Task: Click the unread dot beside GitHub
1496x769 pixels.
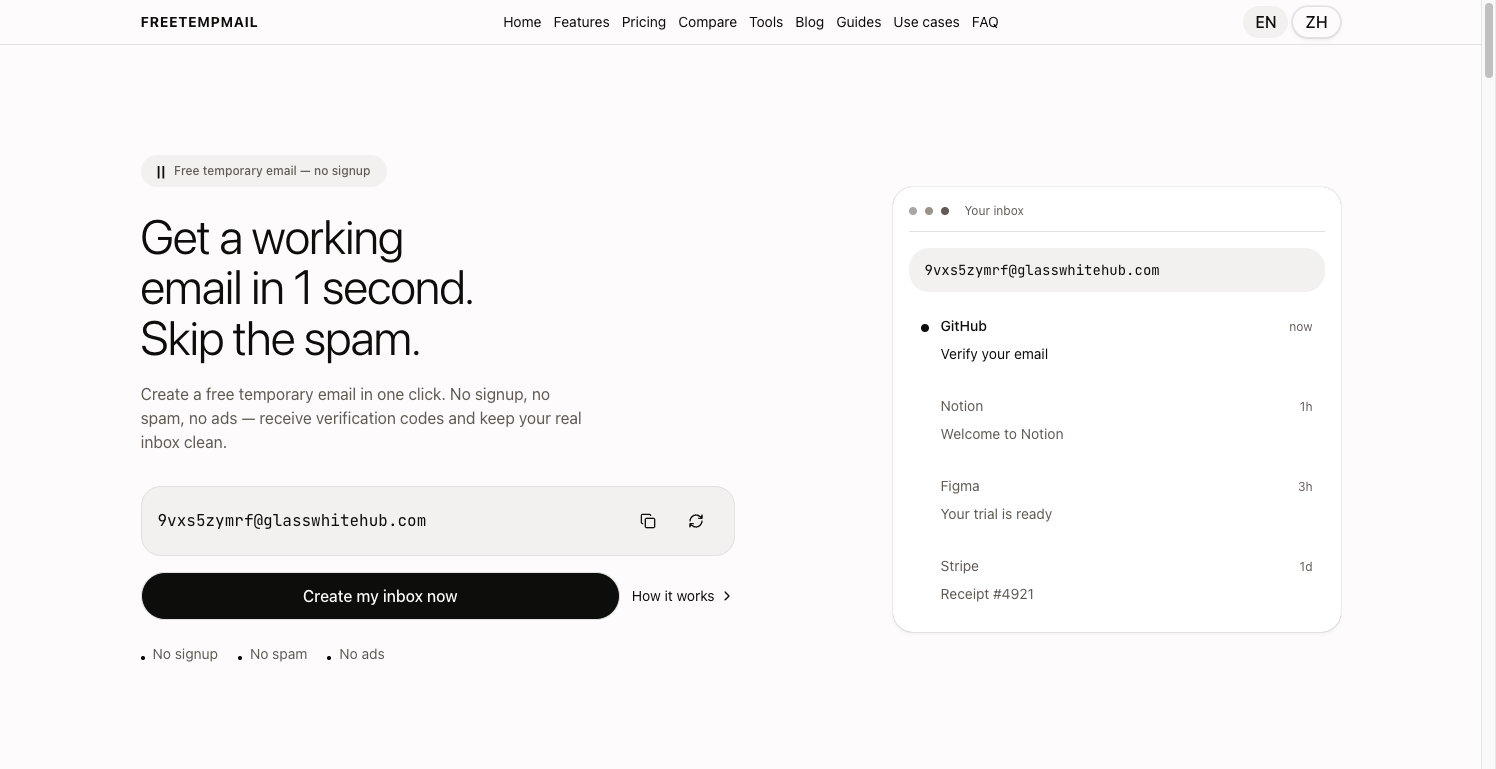Action: tap(925, 328)
